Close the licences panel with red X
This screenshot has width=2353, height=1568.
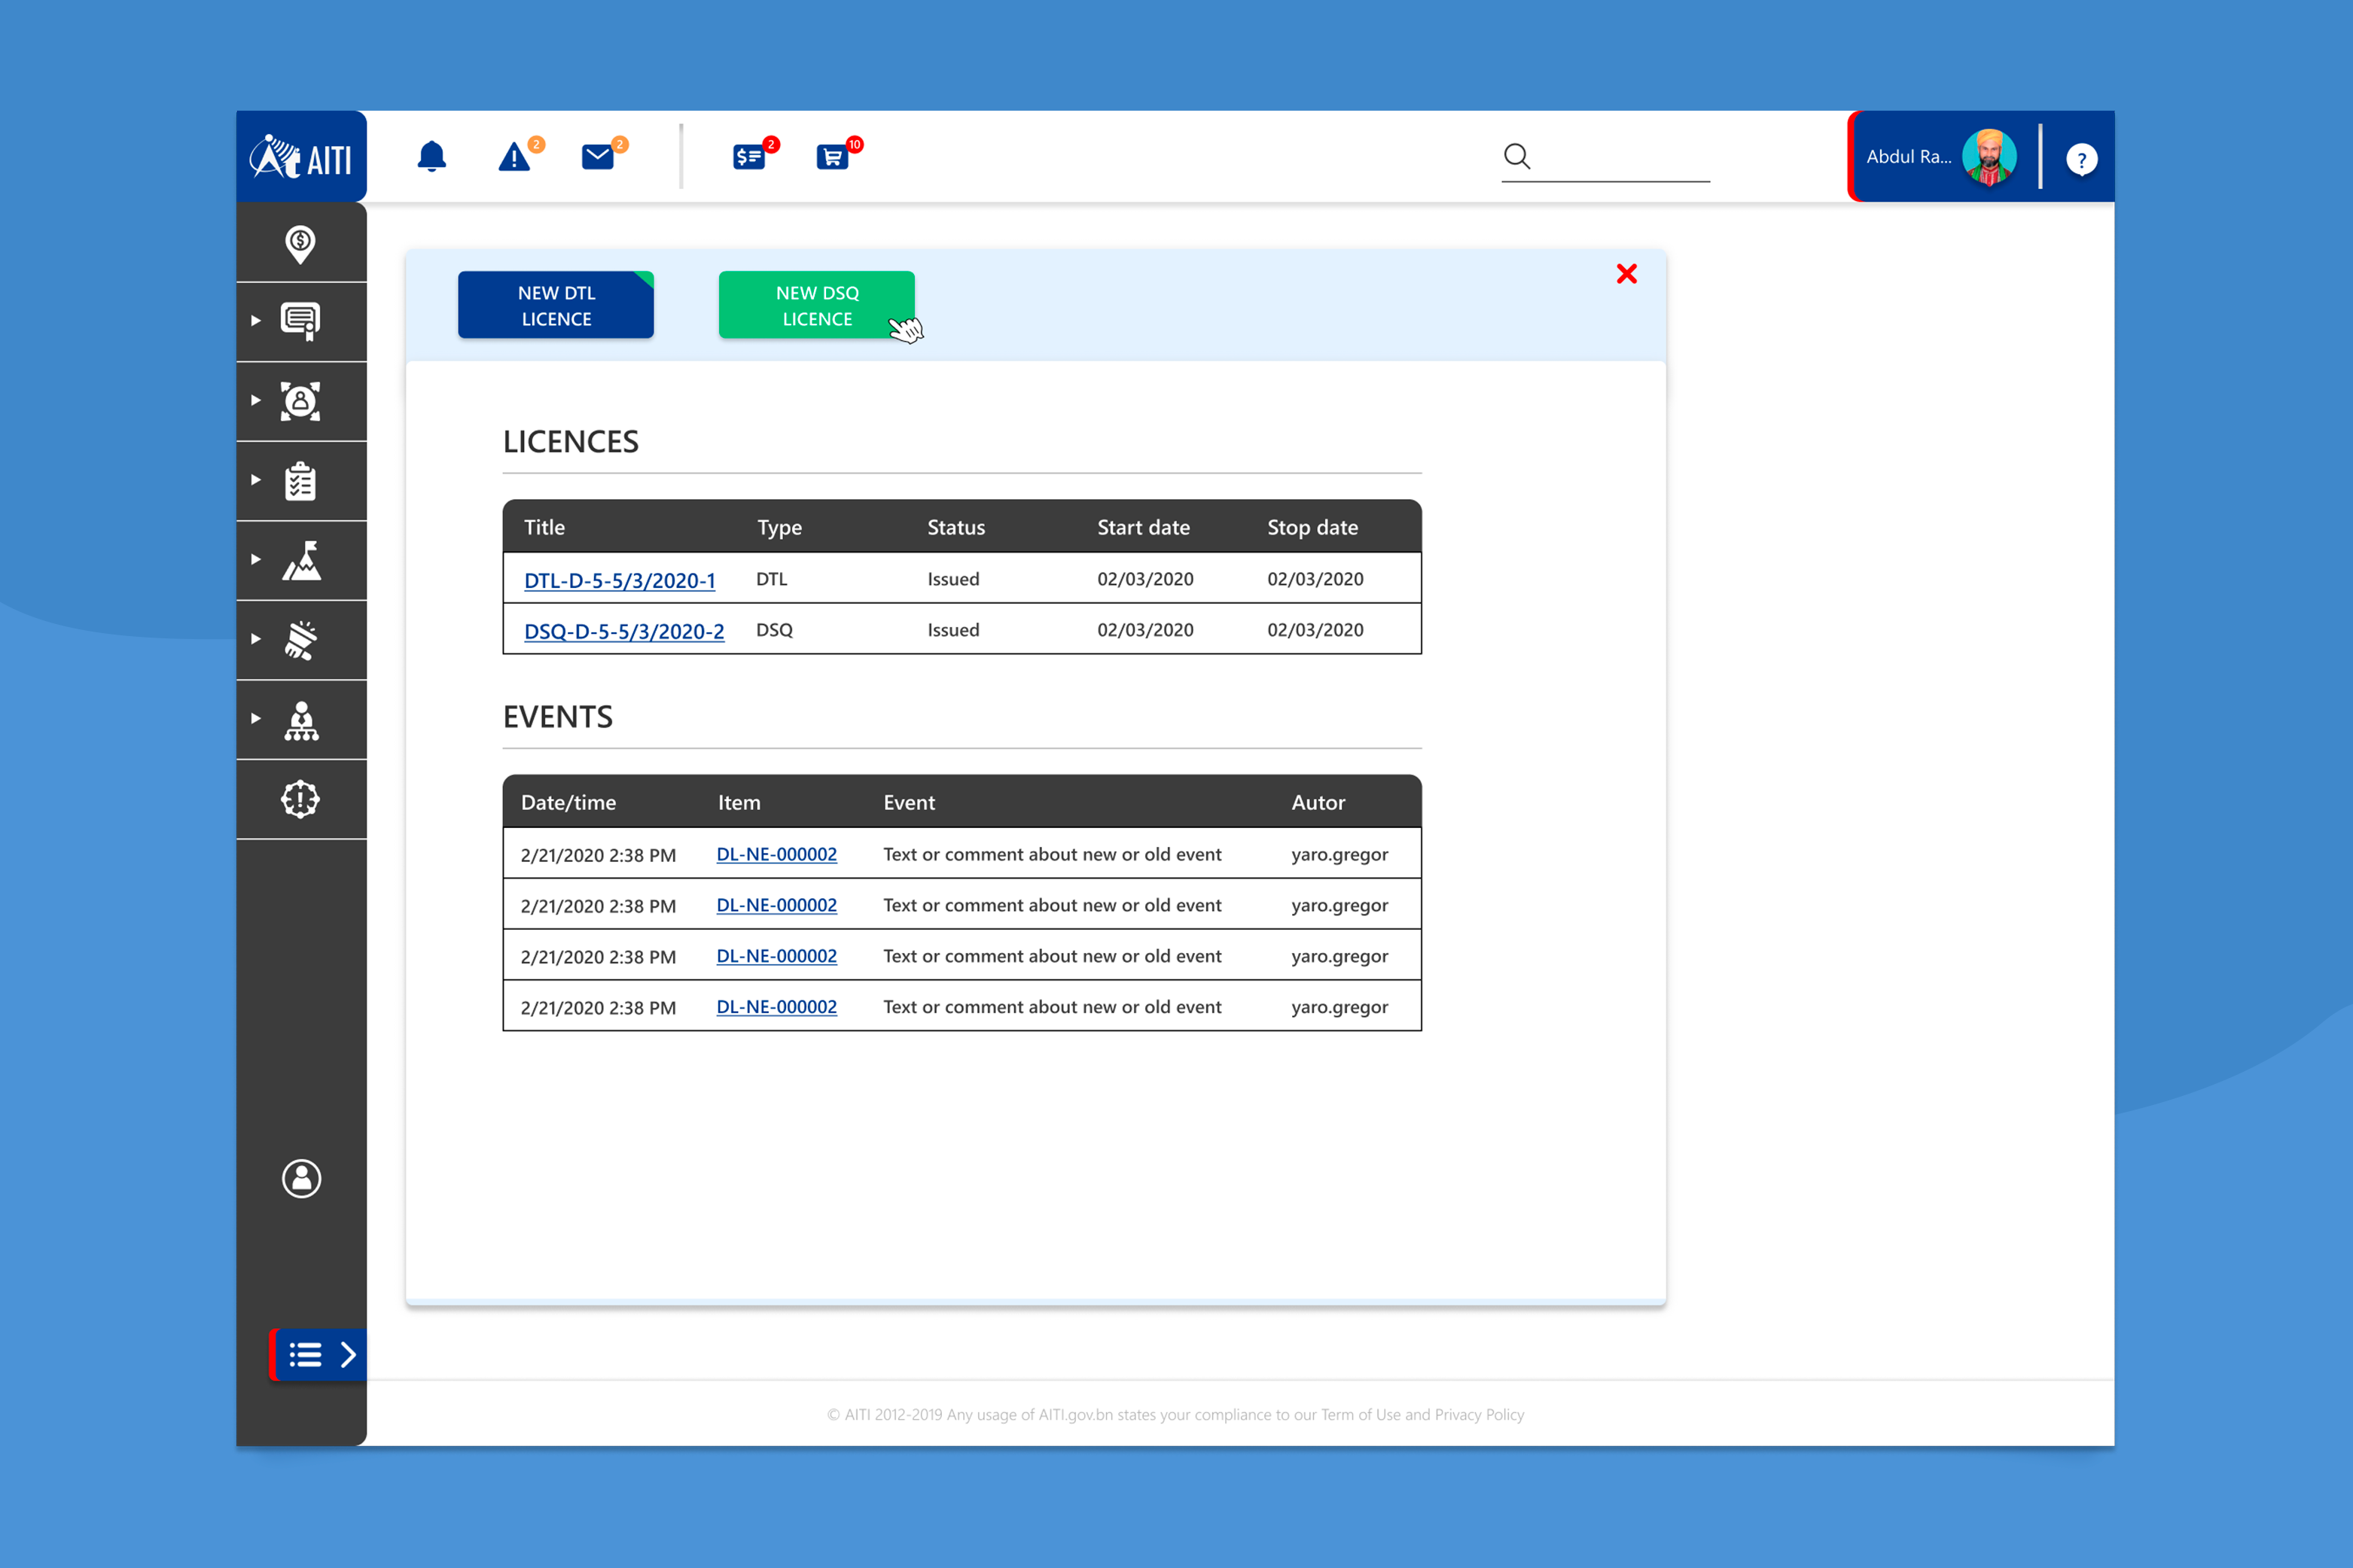[1626, 274]
